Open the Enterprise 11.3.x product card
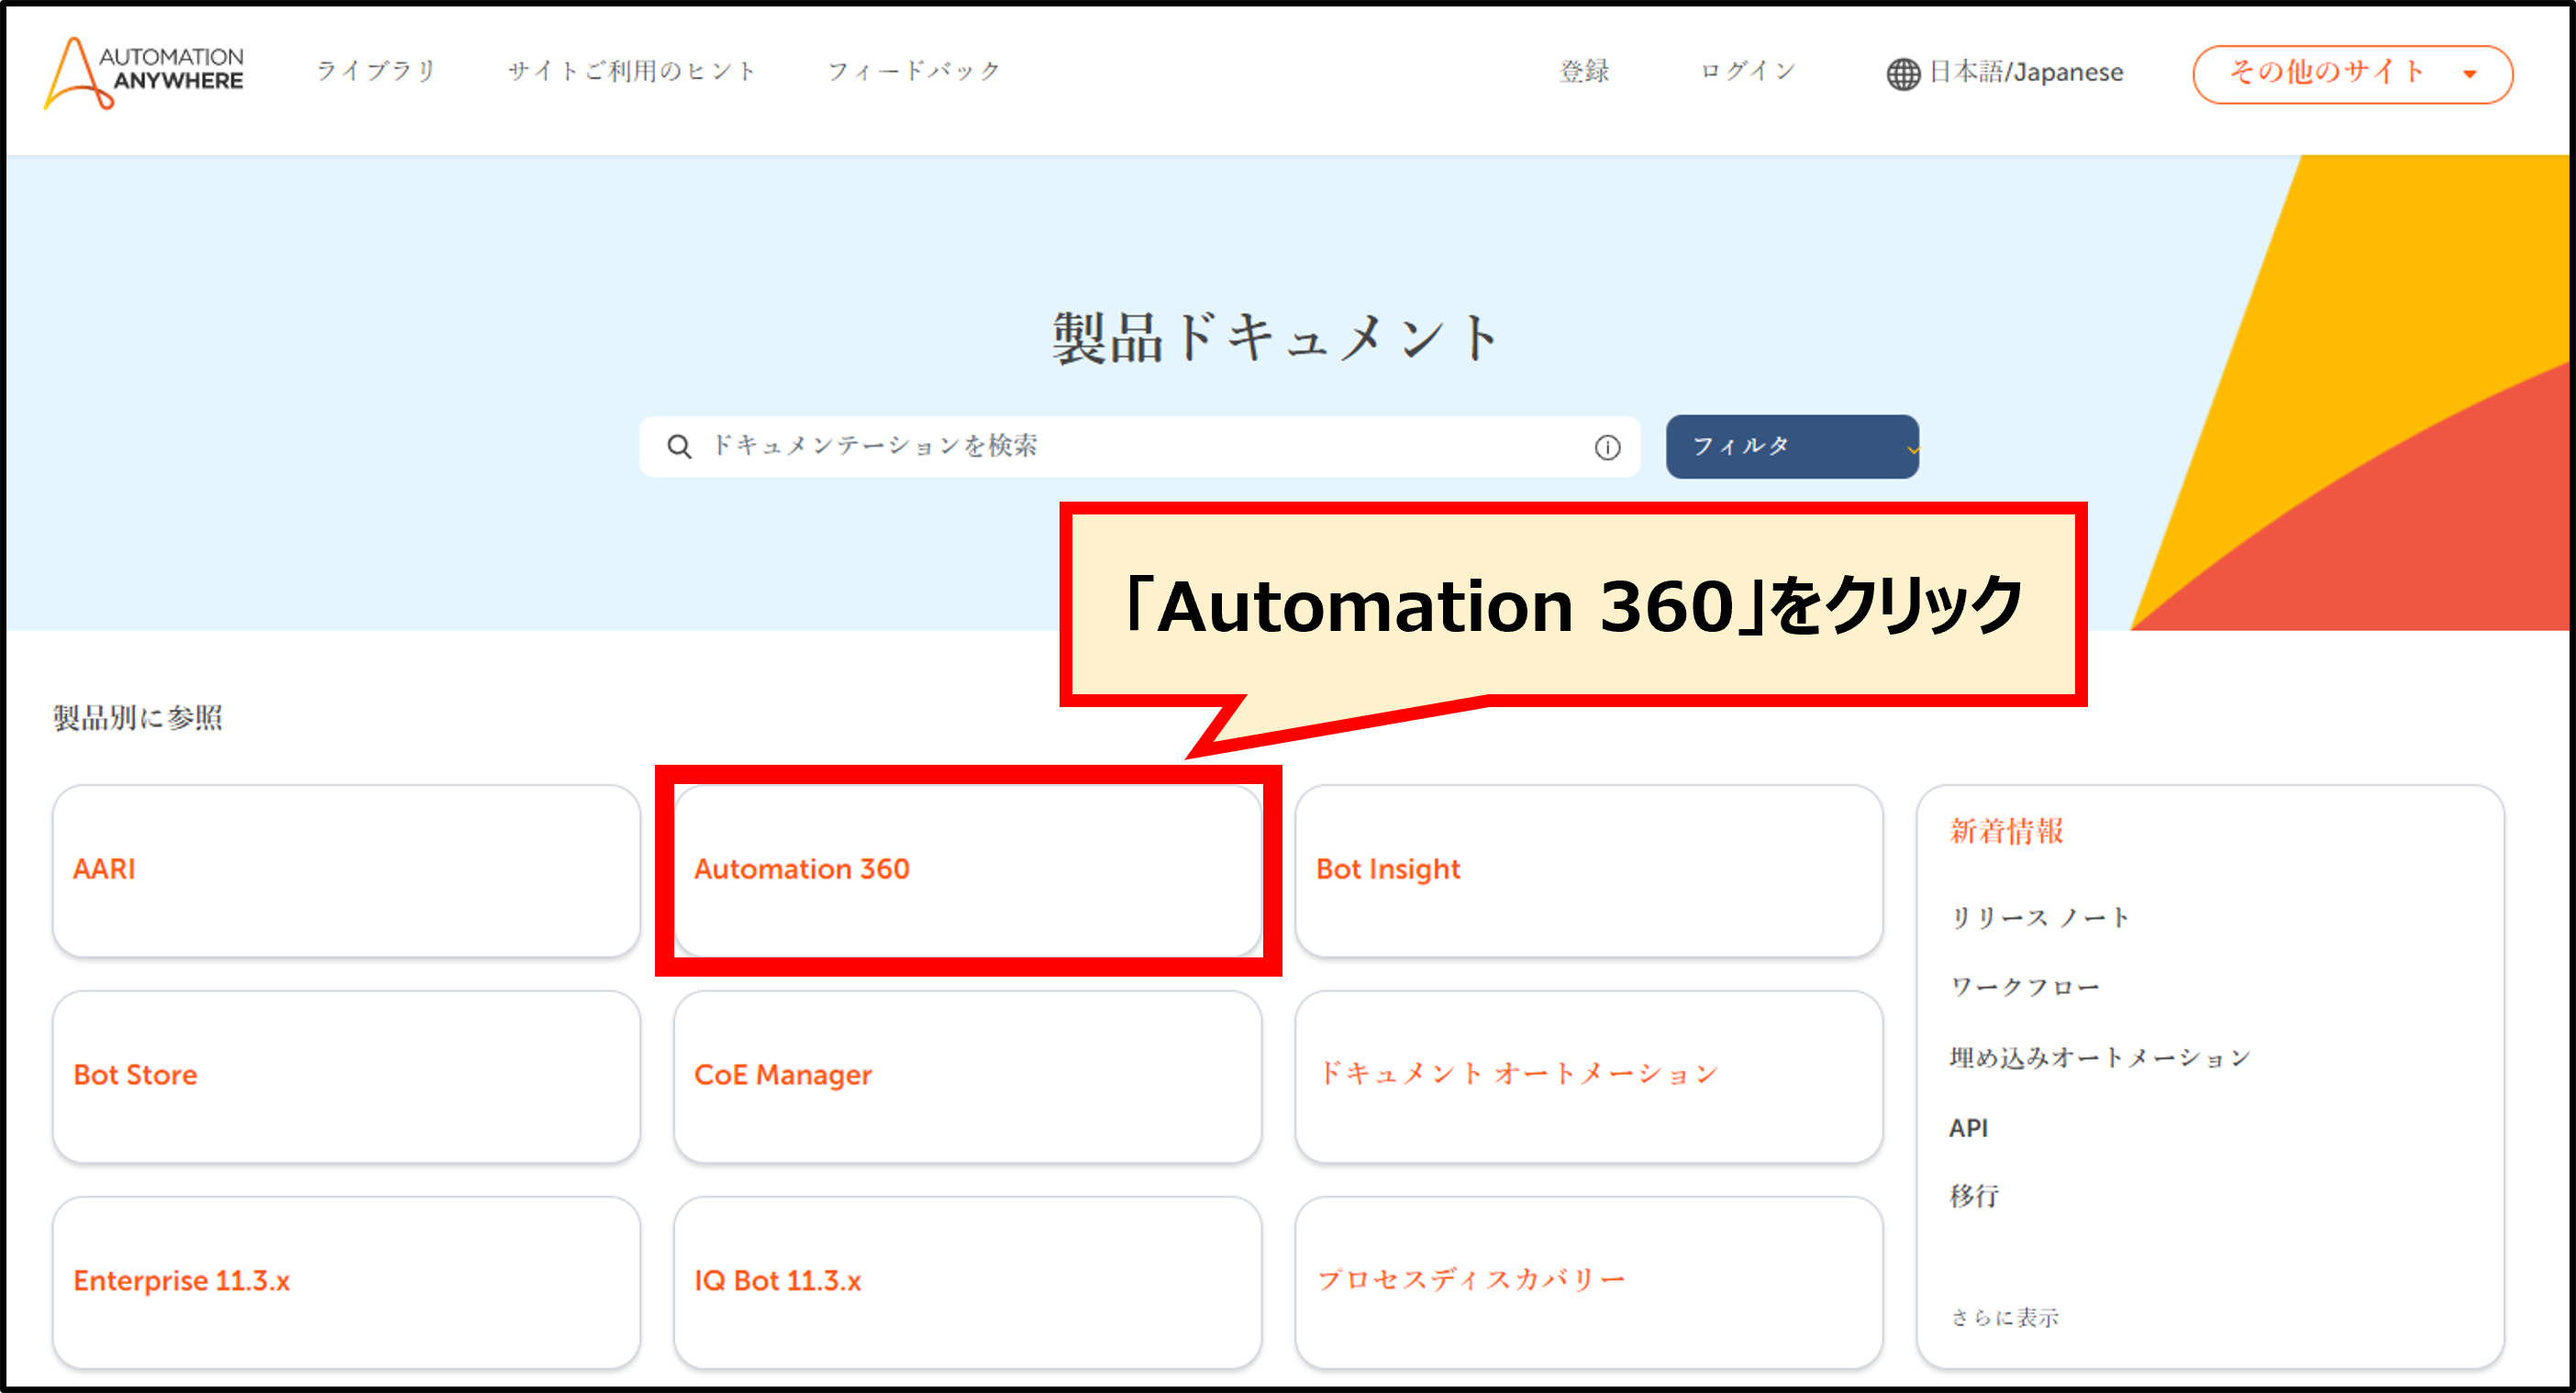 [x=346, y=1283]
